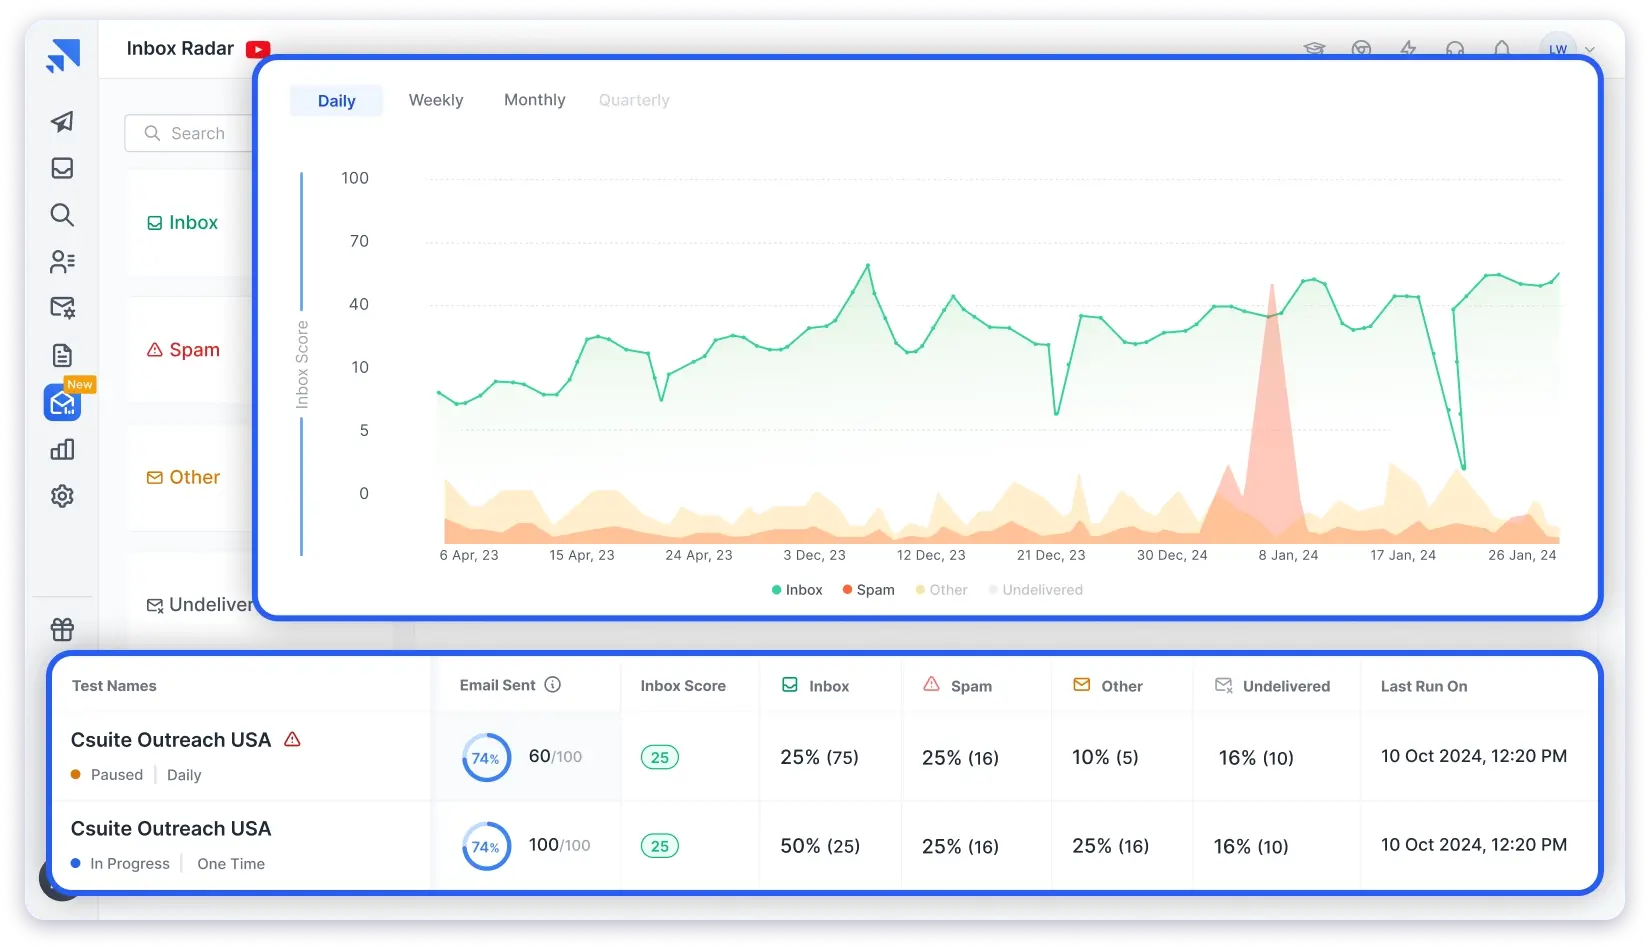The image size is (1649, 949).
Task: Open the bar chart analytics icon
Action: click(x=62, y=449)
